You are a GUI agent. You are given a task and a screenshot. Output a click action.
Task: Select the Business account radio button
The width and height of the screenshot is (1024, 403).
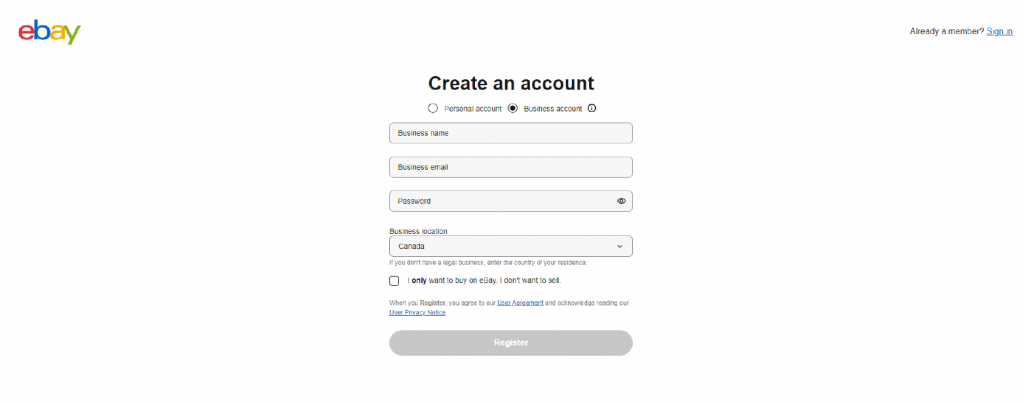513,108
